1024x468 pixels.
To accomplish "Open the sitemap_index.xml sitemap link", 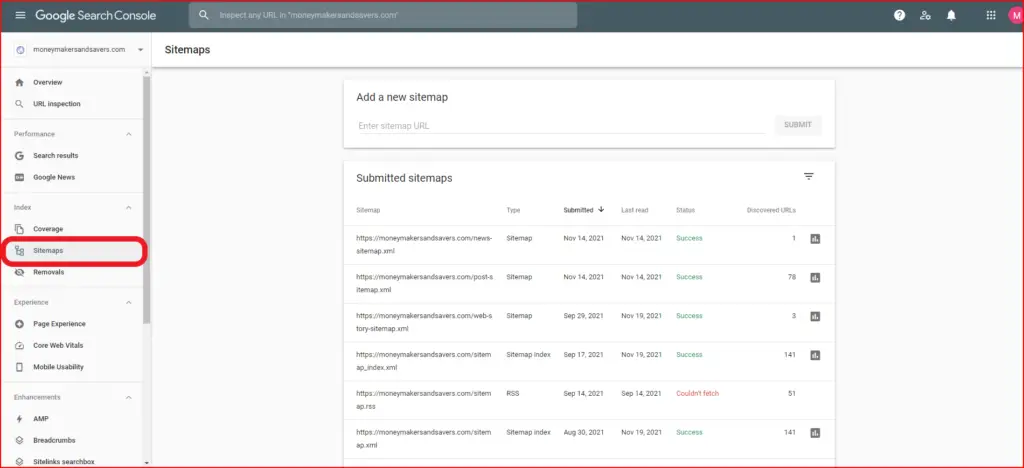I will coord(424,361).
